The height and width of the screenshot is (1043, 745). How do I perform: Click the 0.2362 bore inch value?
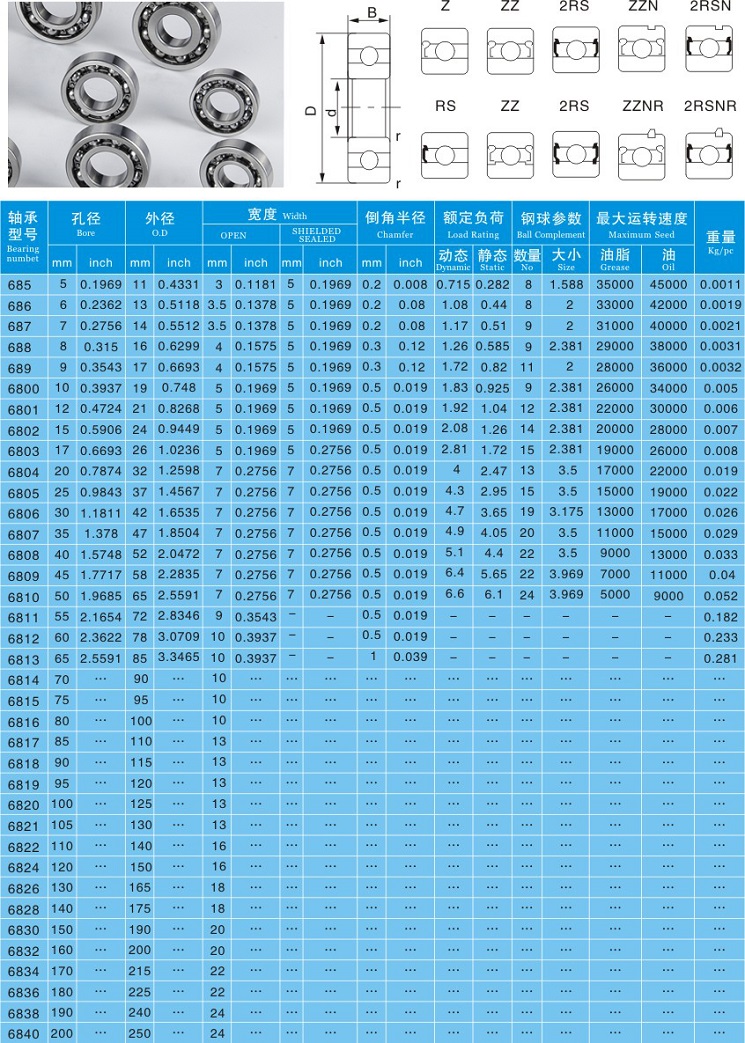tap(101, 305)
